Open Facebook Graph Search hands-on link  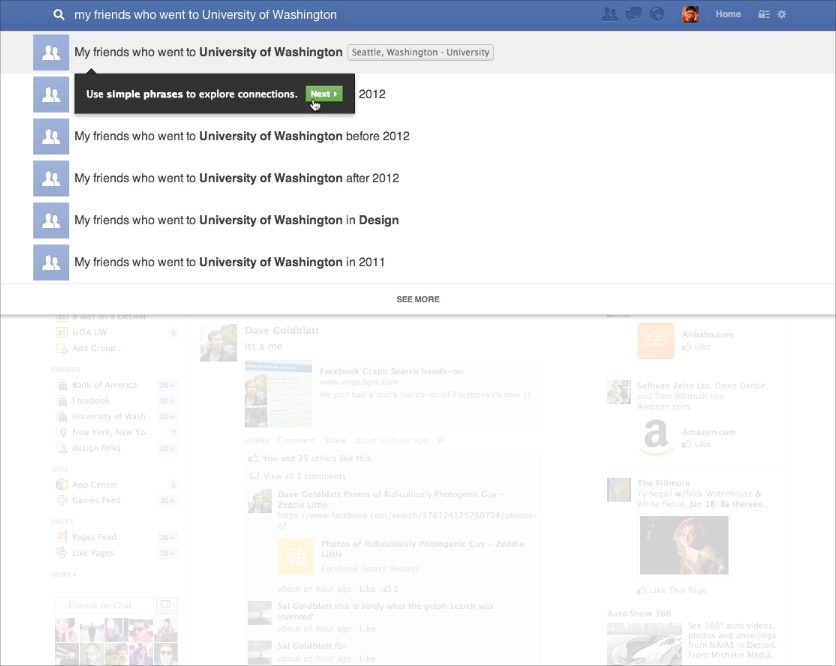[x=391, y=371]
